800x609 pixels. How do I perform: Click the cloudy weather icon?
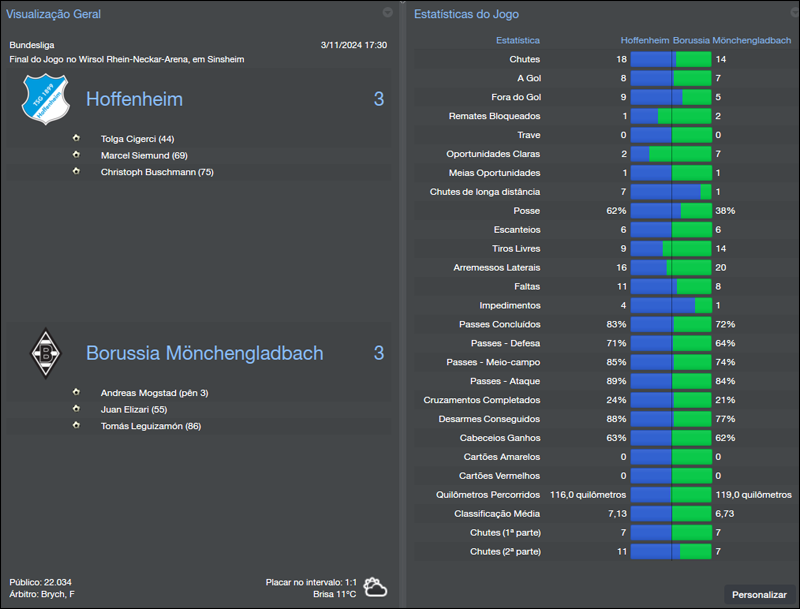pos(376,587)
